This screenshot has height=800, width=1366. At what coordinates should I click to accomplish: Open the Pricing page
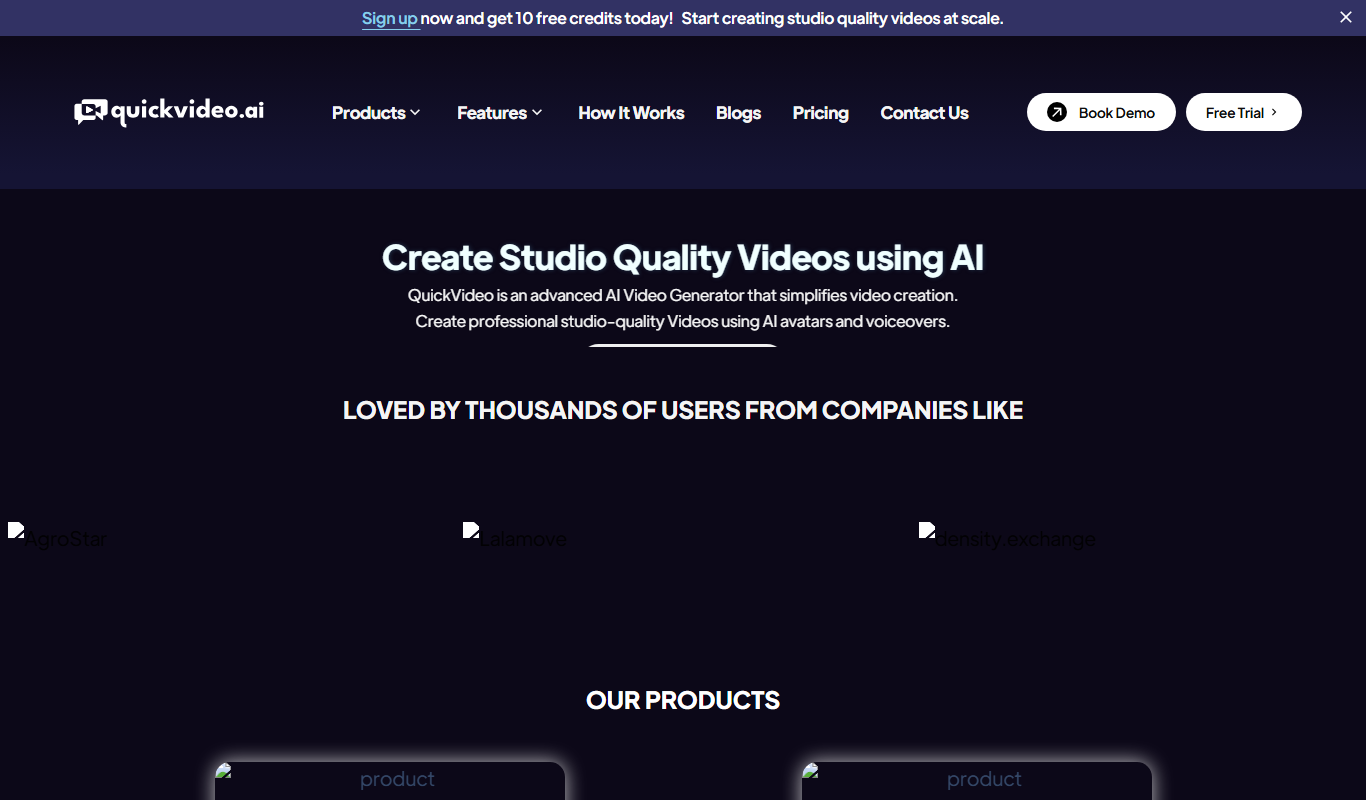(820, 113)
